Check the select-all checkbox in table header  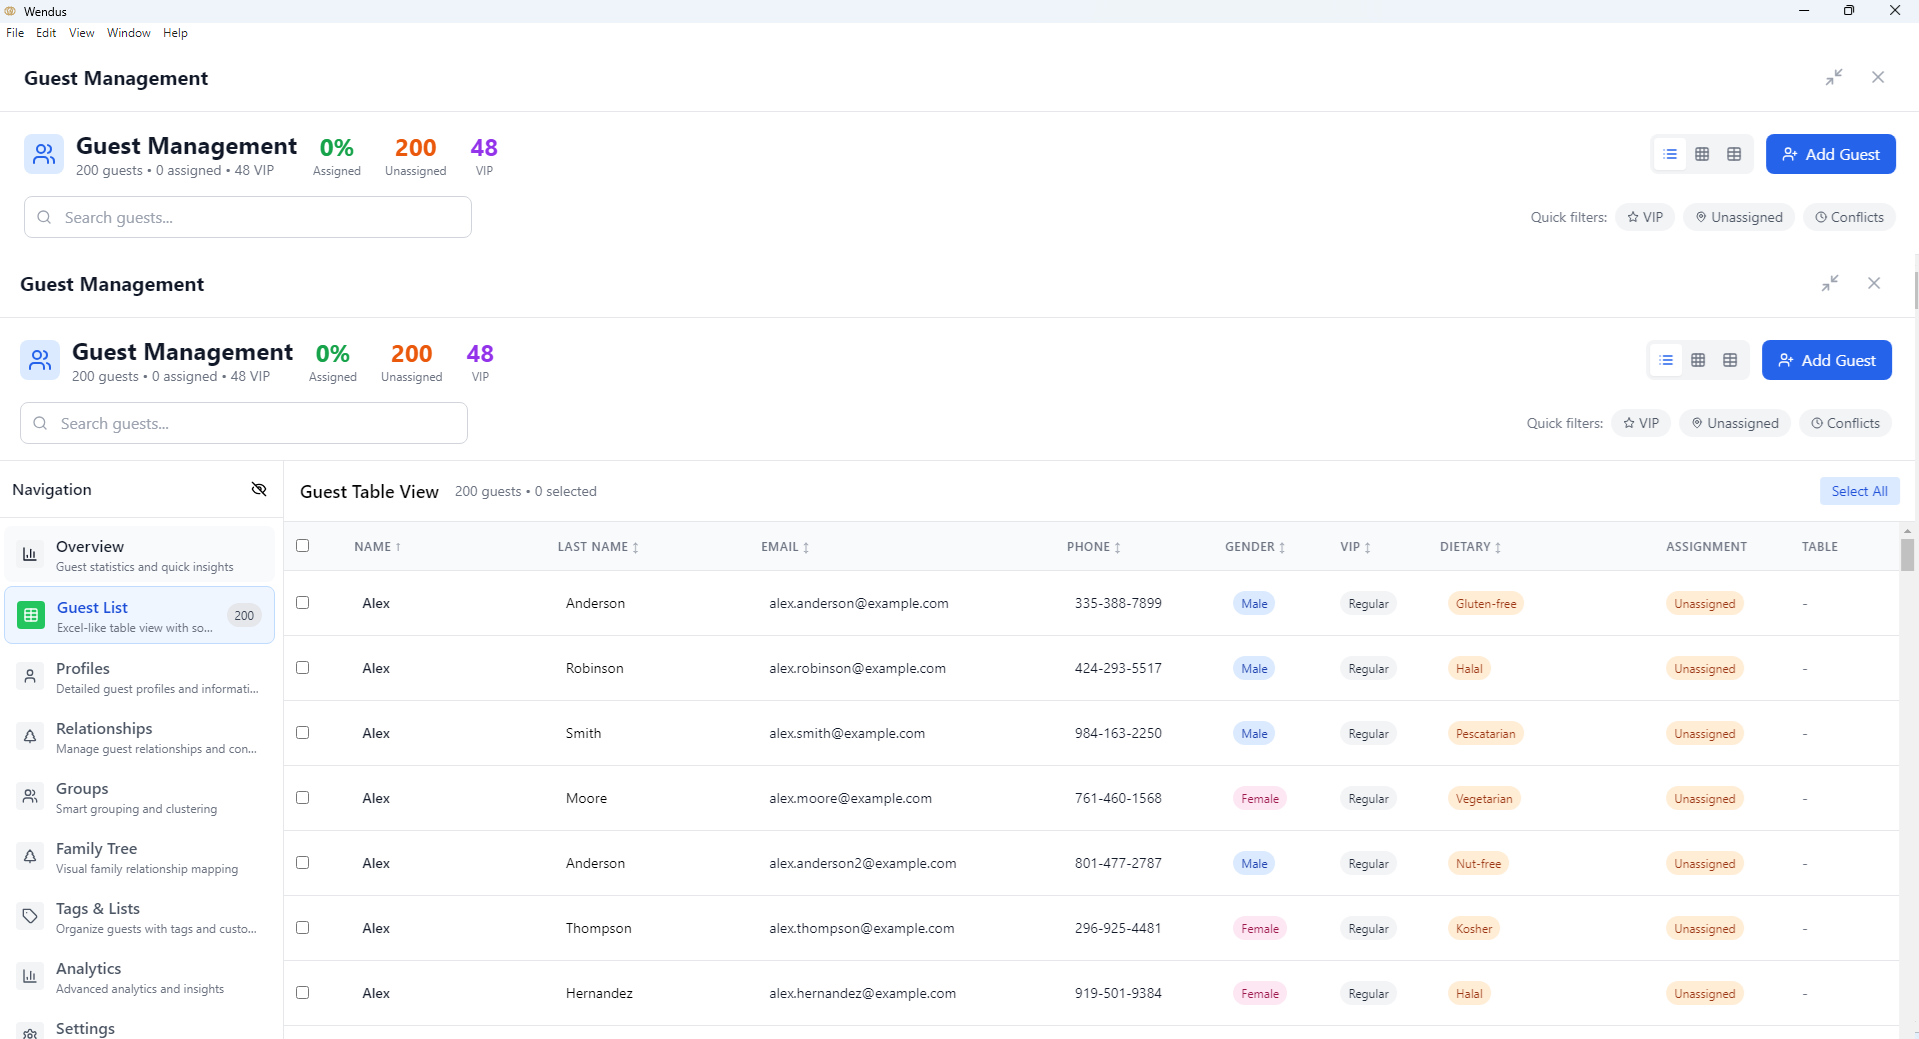pos(302,546)
